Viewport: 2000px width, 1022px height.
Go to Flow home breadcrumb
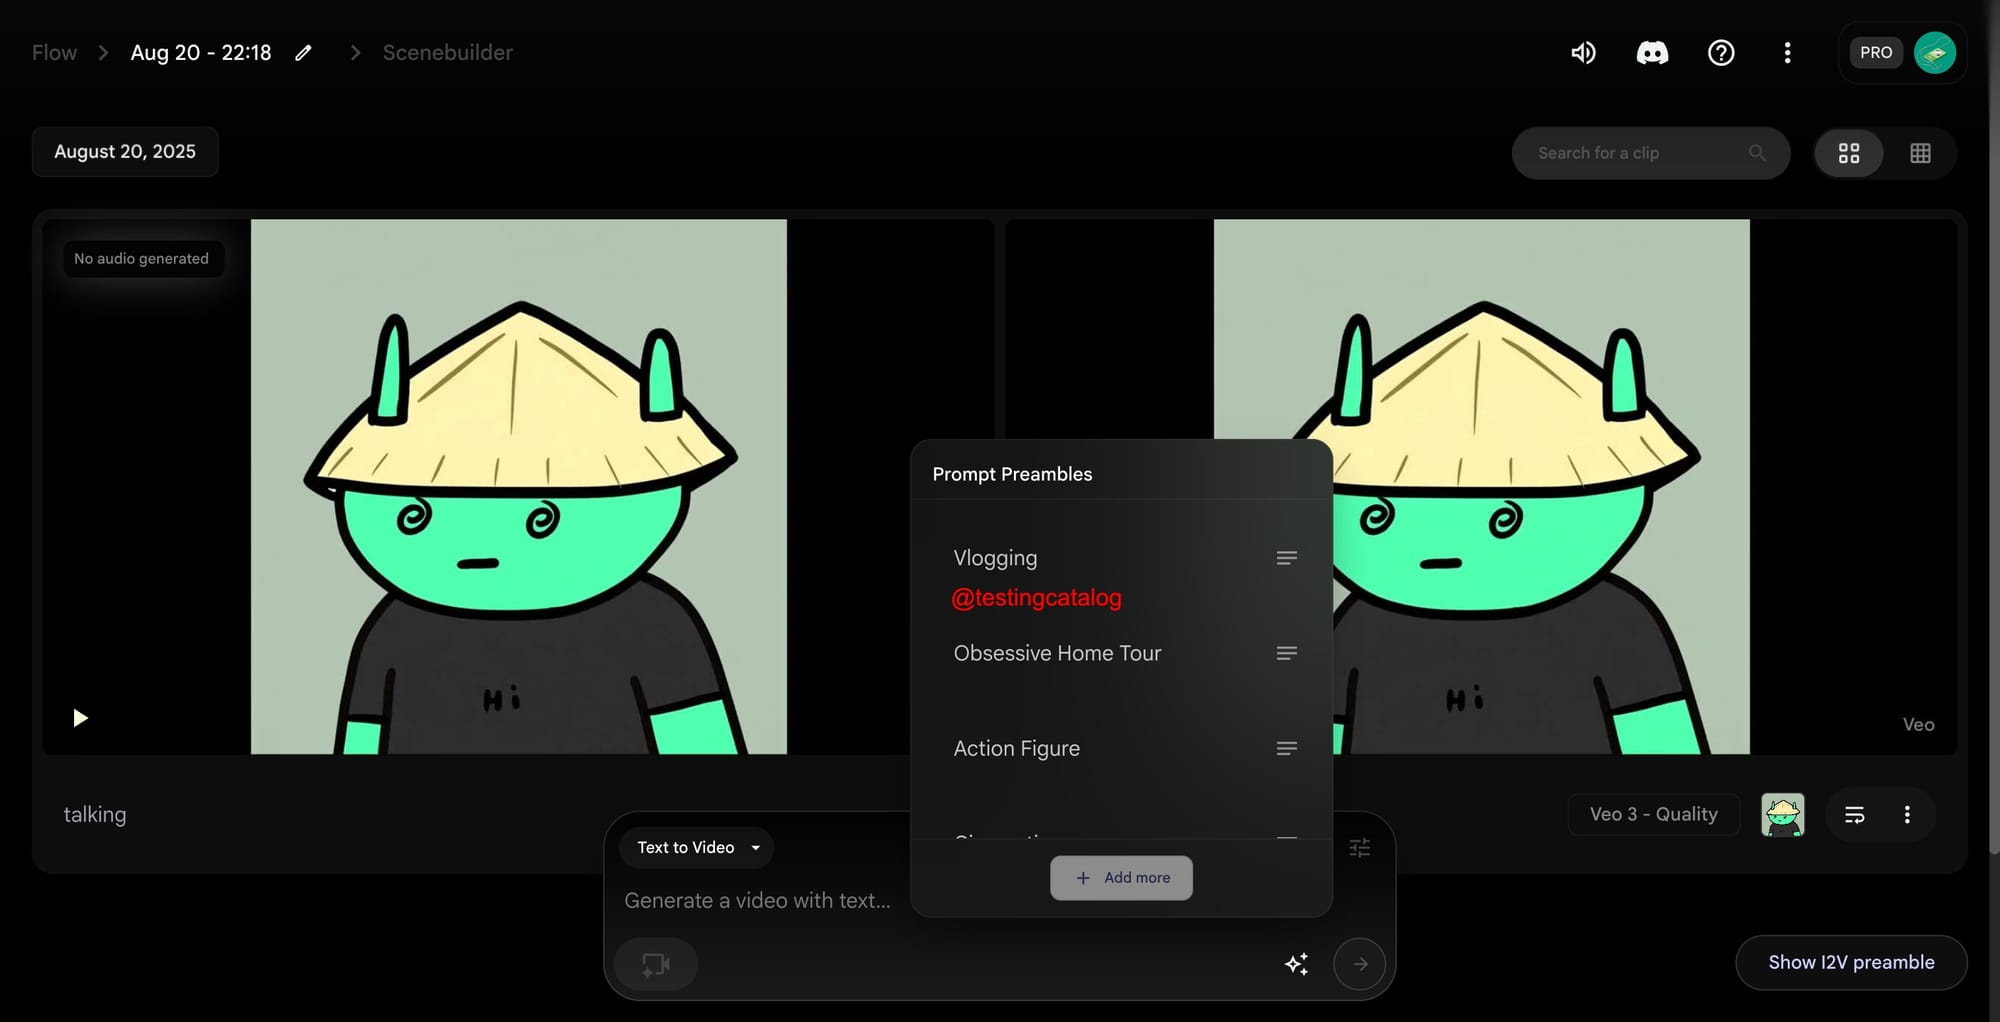[54, 53]
